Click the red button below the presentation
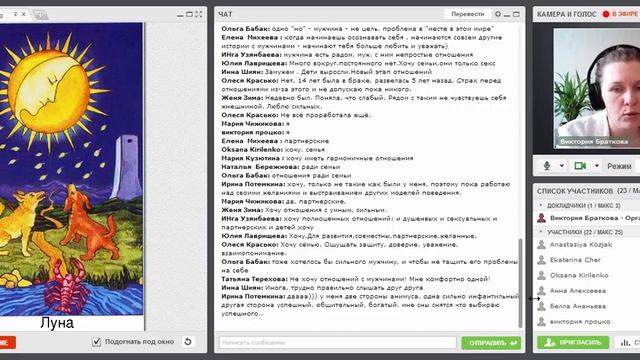The width and height of the screenshot is (640, 360). click(8, 342)
